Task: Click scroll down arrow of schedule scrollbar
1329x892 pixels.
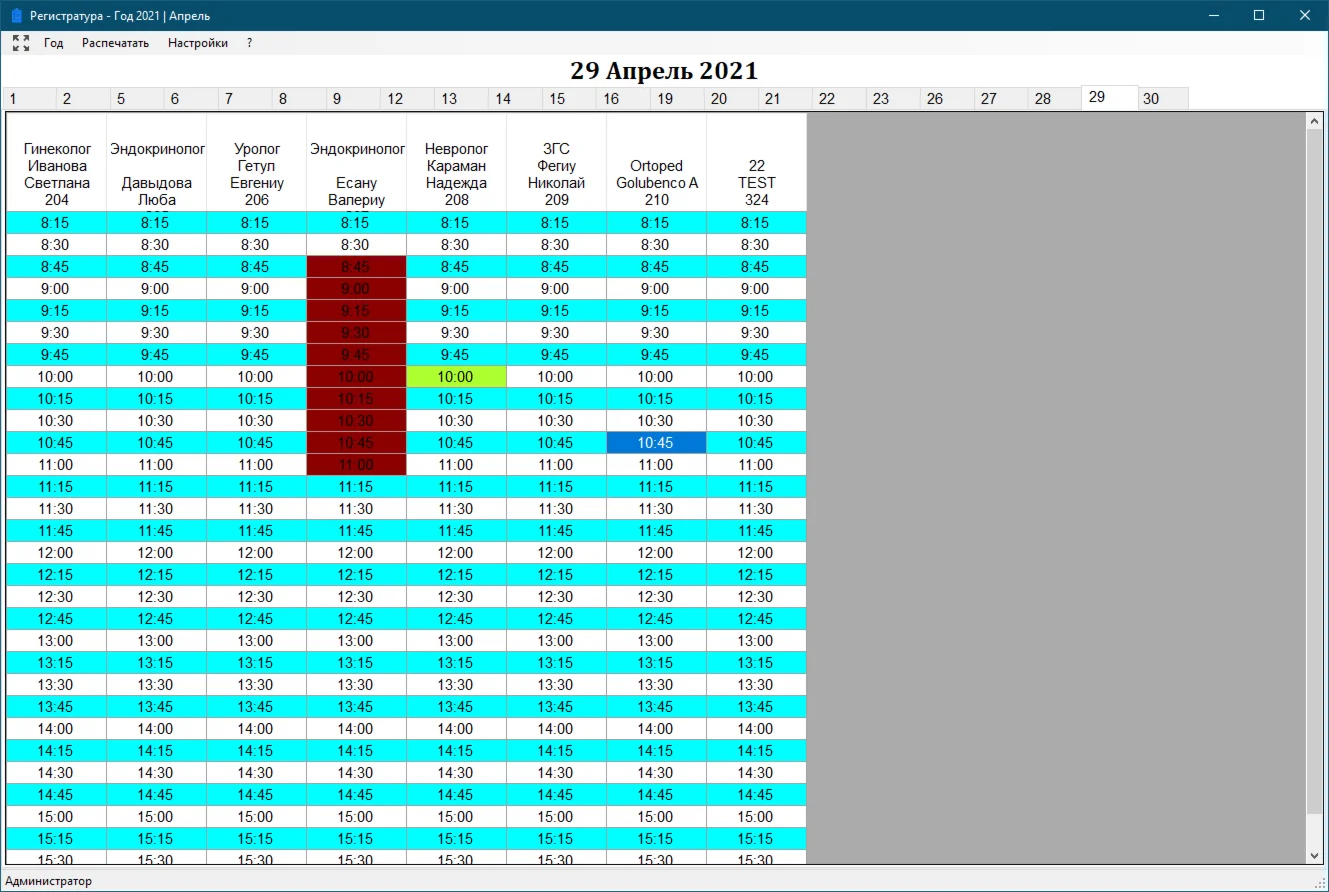Action: [1314, 855]
